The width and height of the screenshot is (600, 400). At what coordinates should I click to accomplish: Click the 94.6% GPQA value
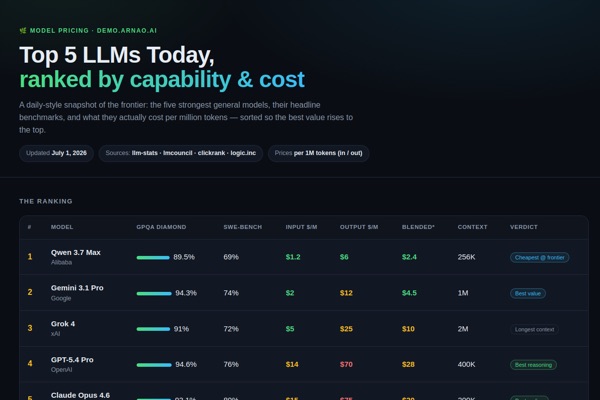pos(186,365)
